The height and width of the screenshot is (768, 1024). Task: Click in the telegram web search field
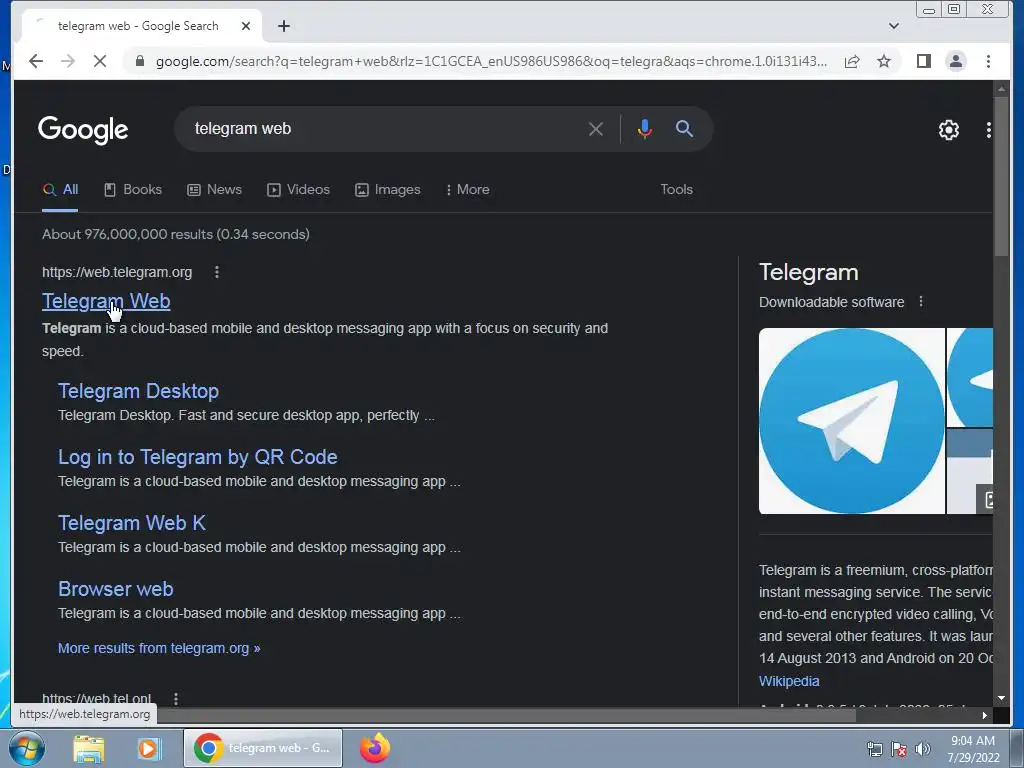click(x=385, y=129)
